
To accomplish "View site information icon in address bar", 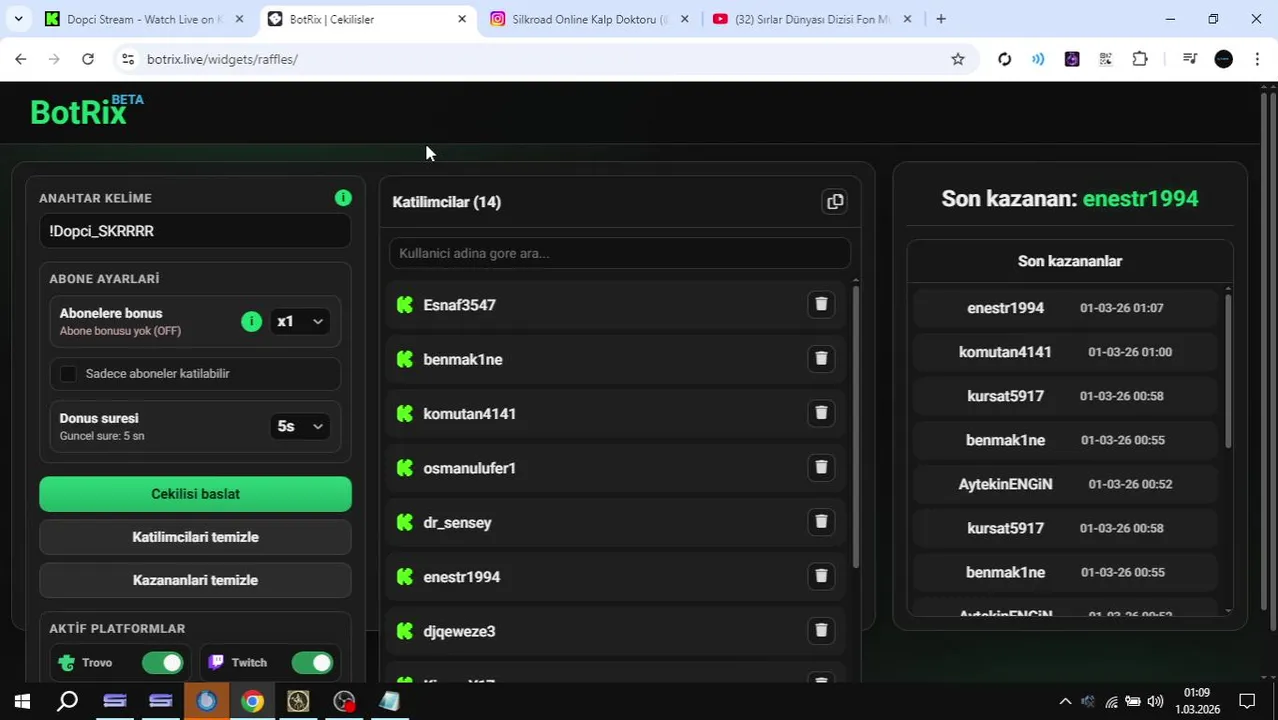I will click(x=127, y=59).
